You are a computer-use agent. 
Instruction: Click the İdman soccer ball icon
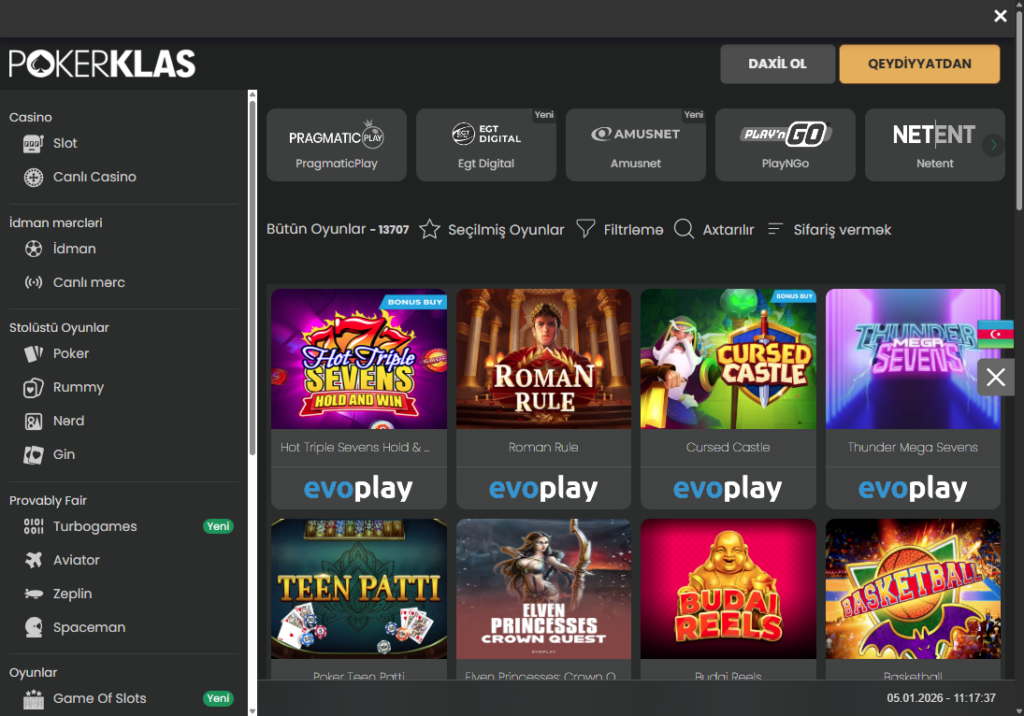click(x=34, y=249)
